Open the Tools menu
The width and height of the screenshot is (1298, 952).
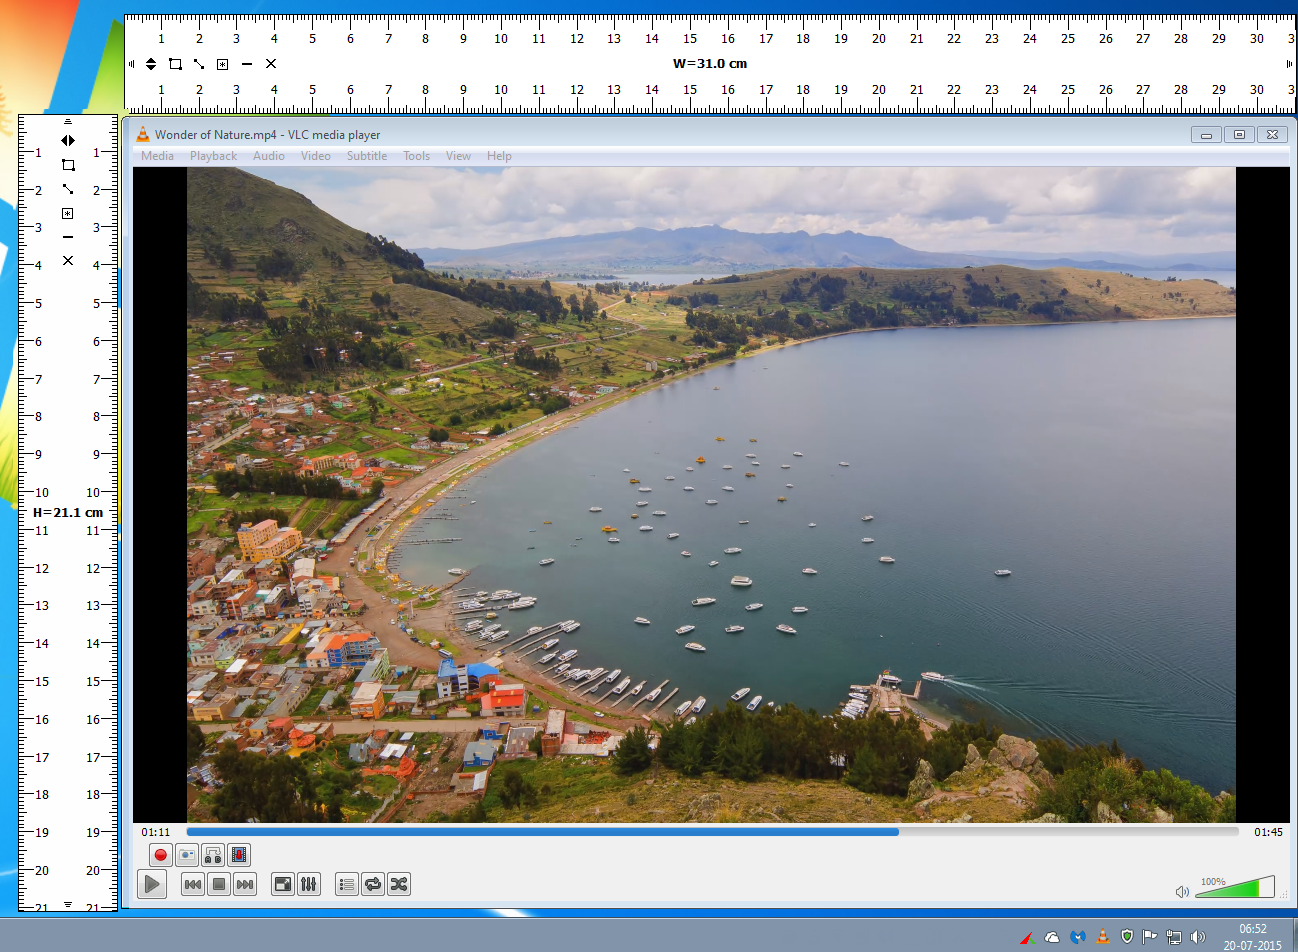point(416,156)
